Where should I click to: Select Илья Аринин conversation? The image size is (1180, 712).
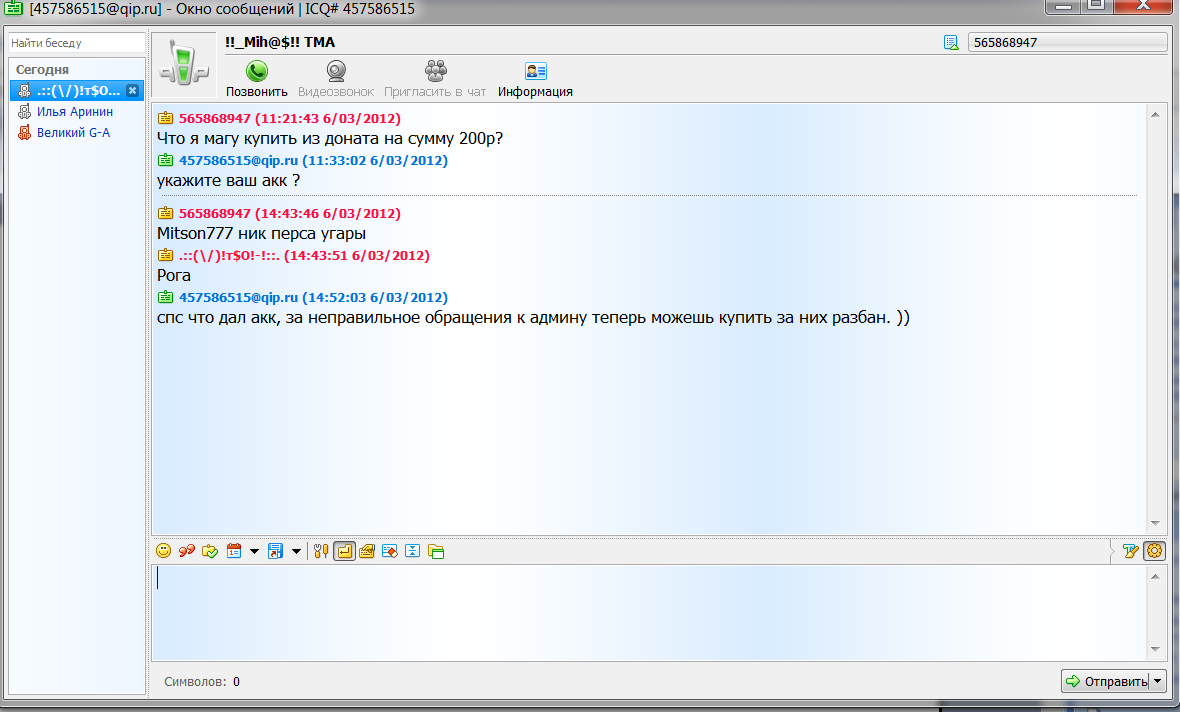click(x=75, y=111)
